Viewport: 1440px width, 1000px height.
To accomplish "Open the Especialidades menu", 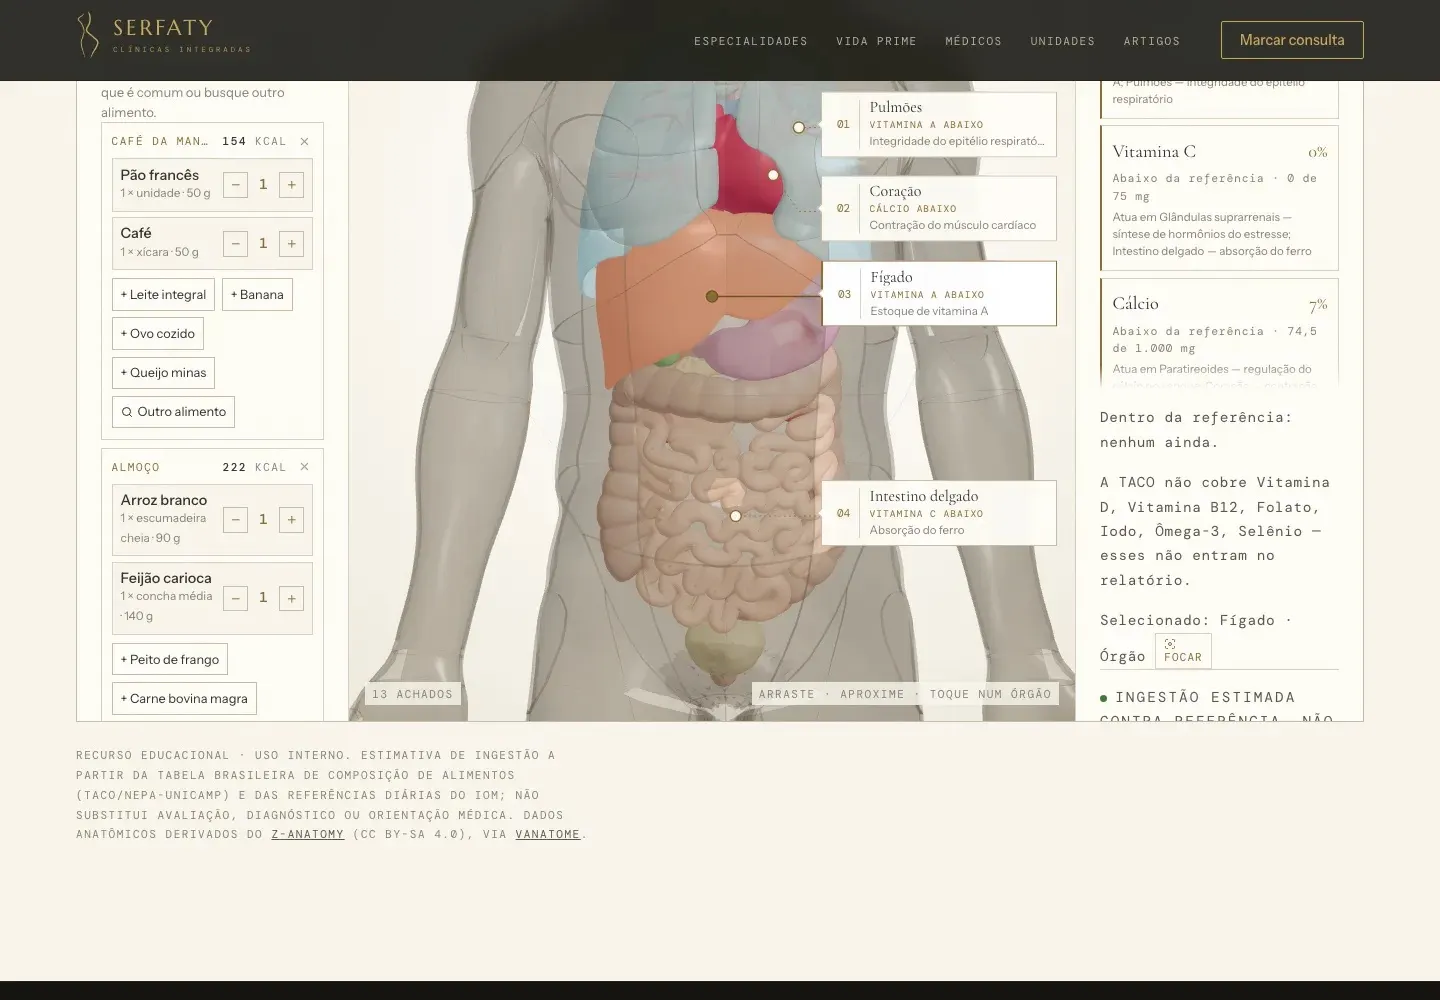I will click(751, 41).
